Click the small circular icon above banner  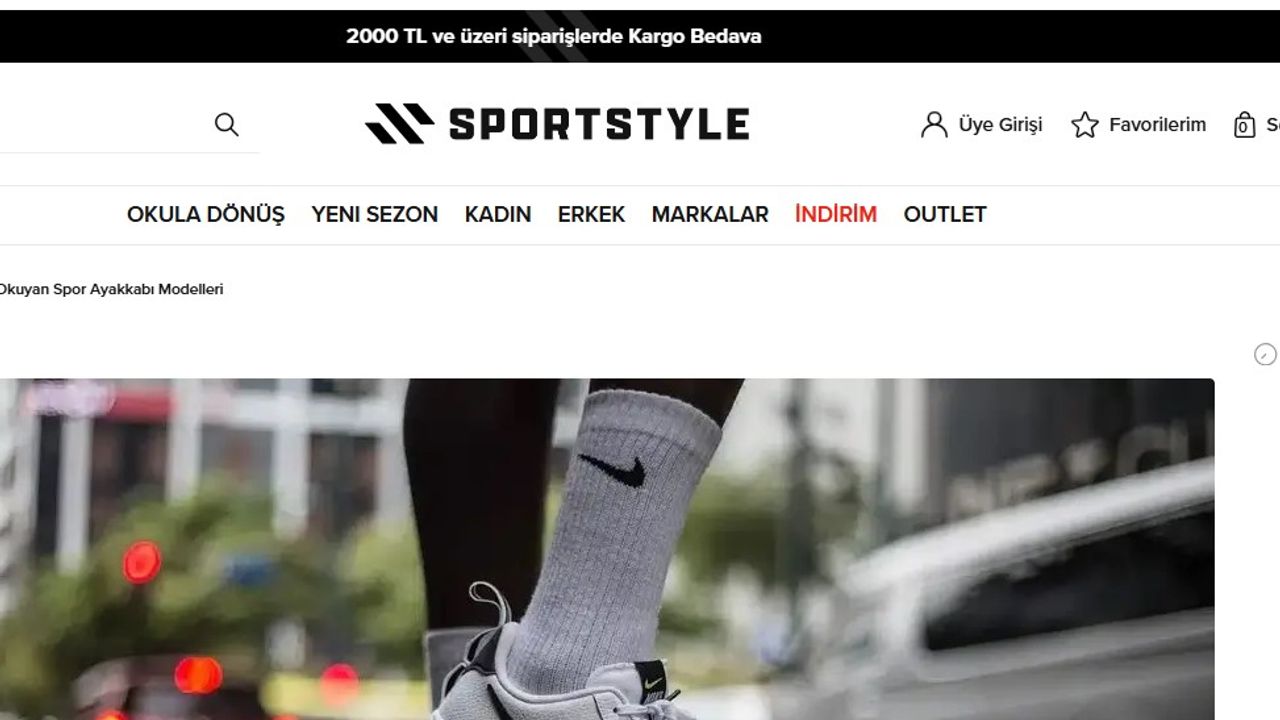[1265, 354]
